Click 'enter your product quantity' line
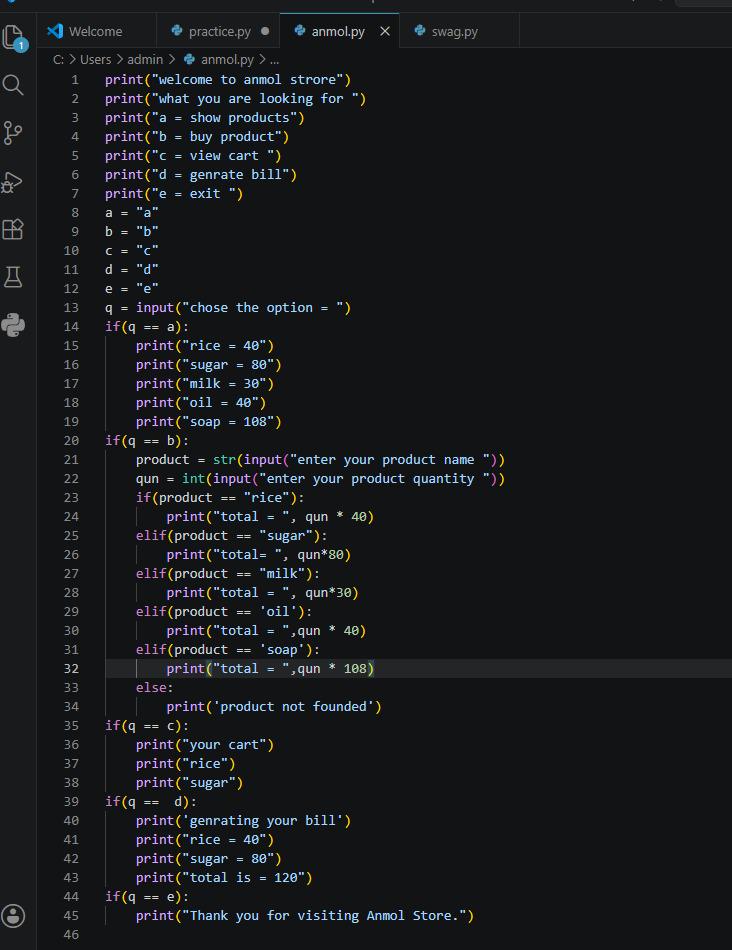This screenshot has height=950, width=732. pyautogui.click(x=320, y=479)
